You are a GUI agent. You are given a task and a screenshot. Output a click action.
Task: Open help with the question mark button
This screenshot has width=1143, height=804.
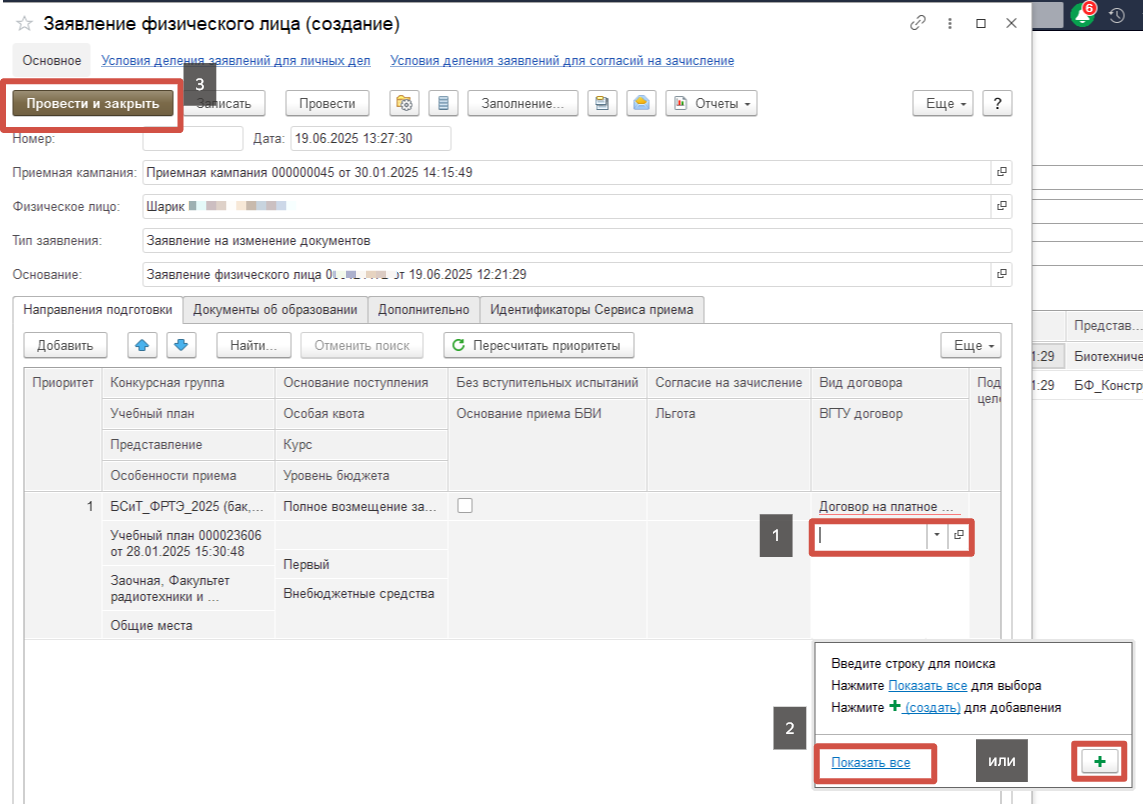pos(997,103)
